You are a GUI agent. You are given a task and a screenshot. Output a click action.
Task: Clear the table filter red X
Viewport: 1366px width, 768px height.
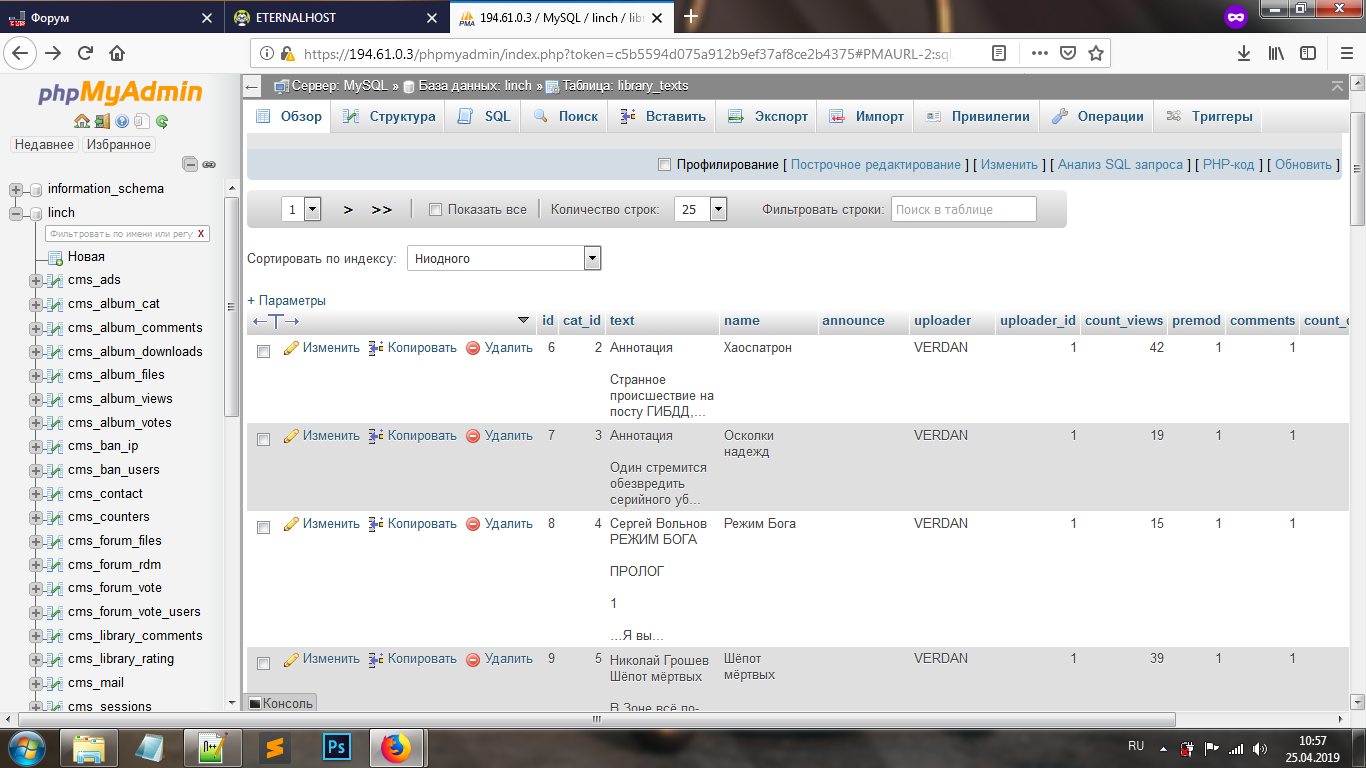(201, 233)
